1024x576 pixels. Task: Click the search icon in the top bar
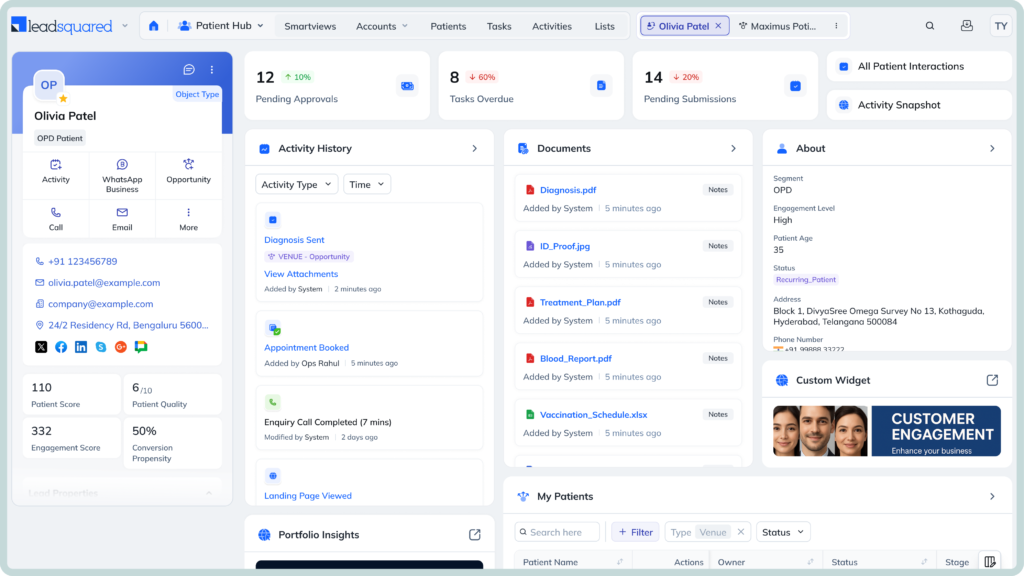point(930,25)
